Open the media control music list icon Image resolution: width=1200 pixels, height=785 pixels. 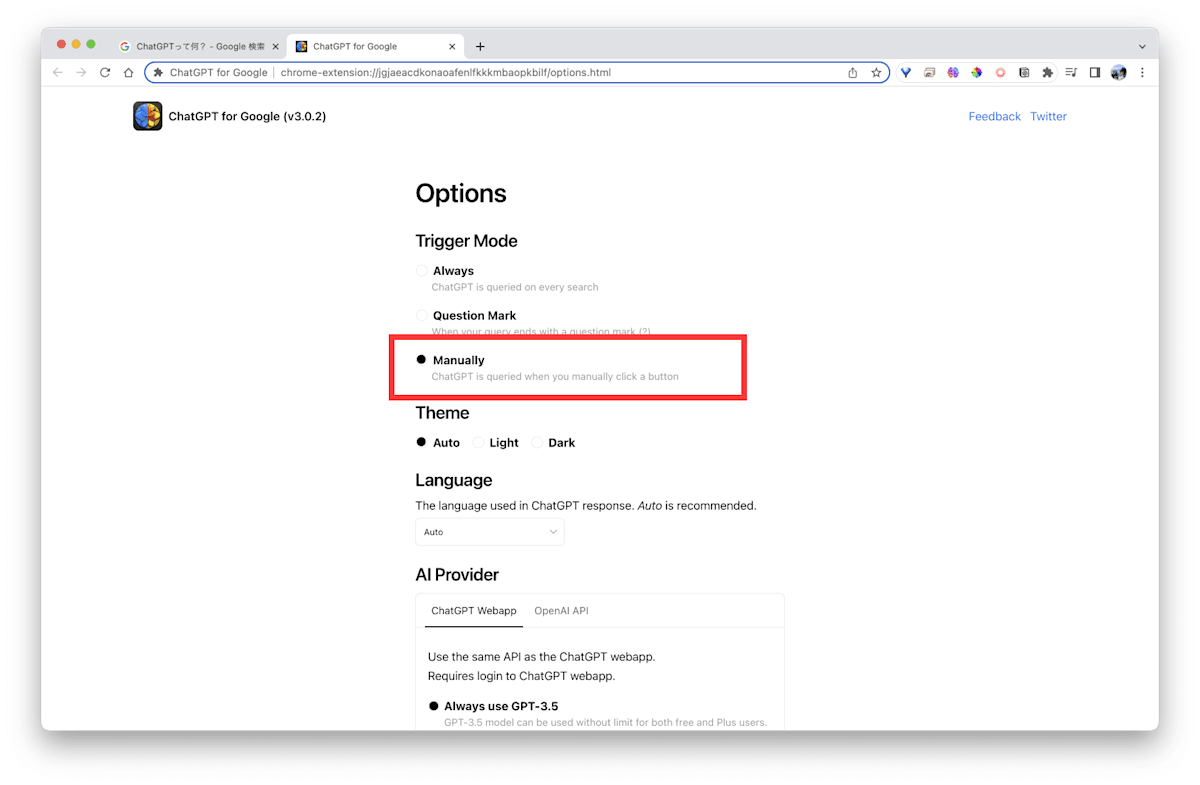click(1071, 73)
